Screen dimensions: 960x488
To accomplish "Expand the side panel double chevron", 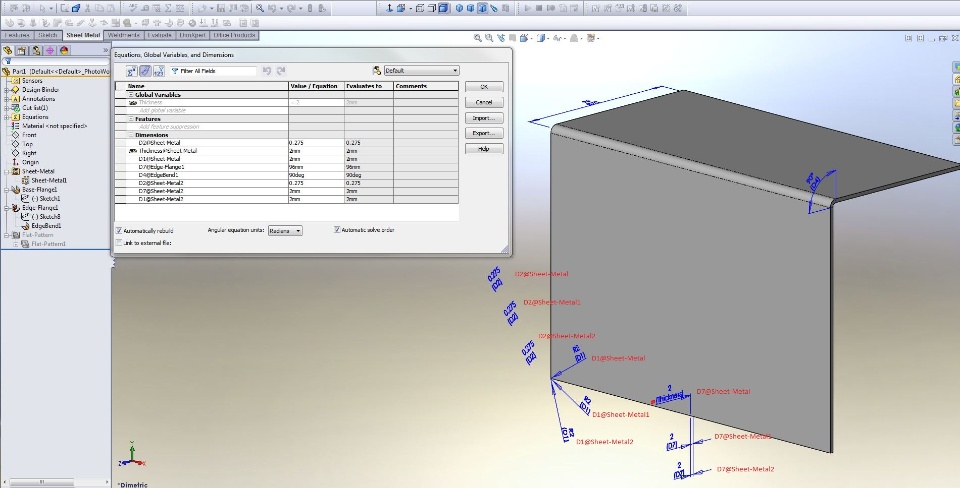I will pos(105,50).
